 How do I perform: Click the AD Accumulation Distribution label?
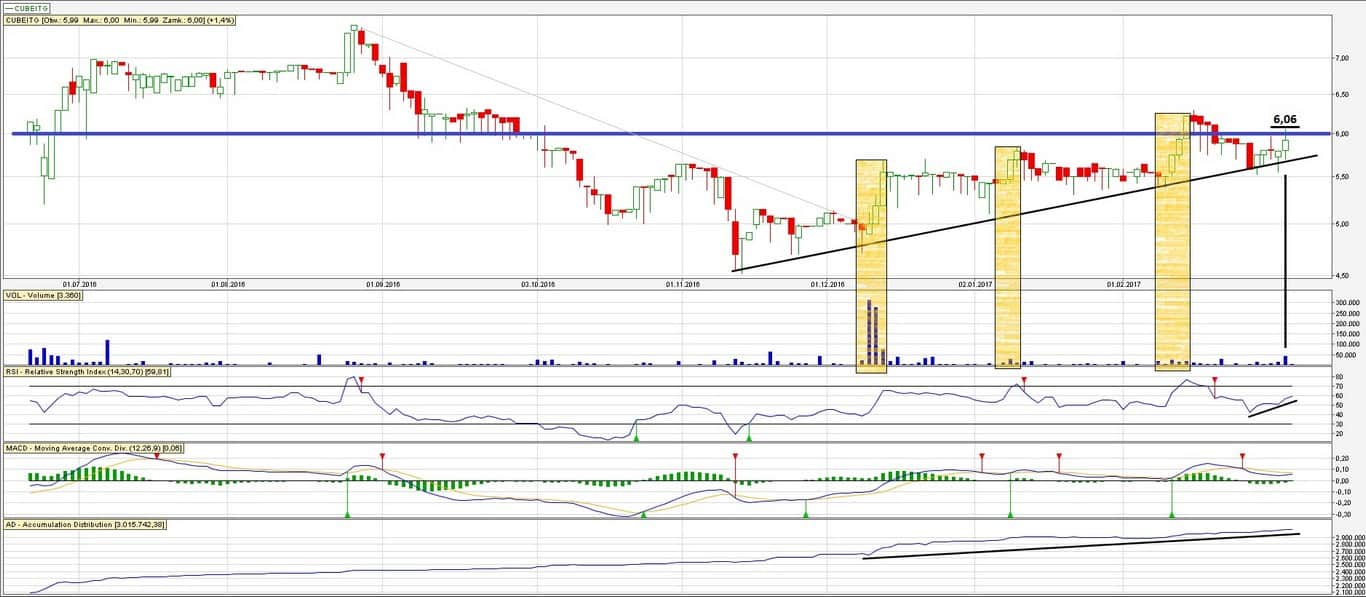coord(84,524)
